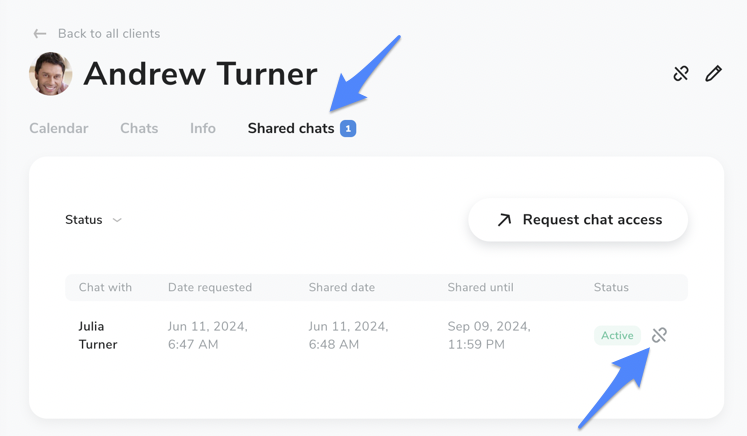The width and height of the screenshot is (747, 436).
Task: Open Julia Turner's shared chat row
Action: click(376, 335)
